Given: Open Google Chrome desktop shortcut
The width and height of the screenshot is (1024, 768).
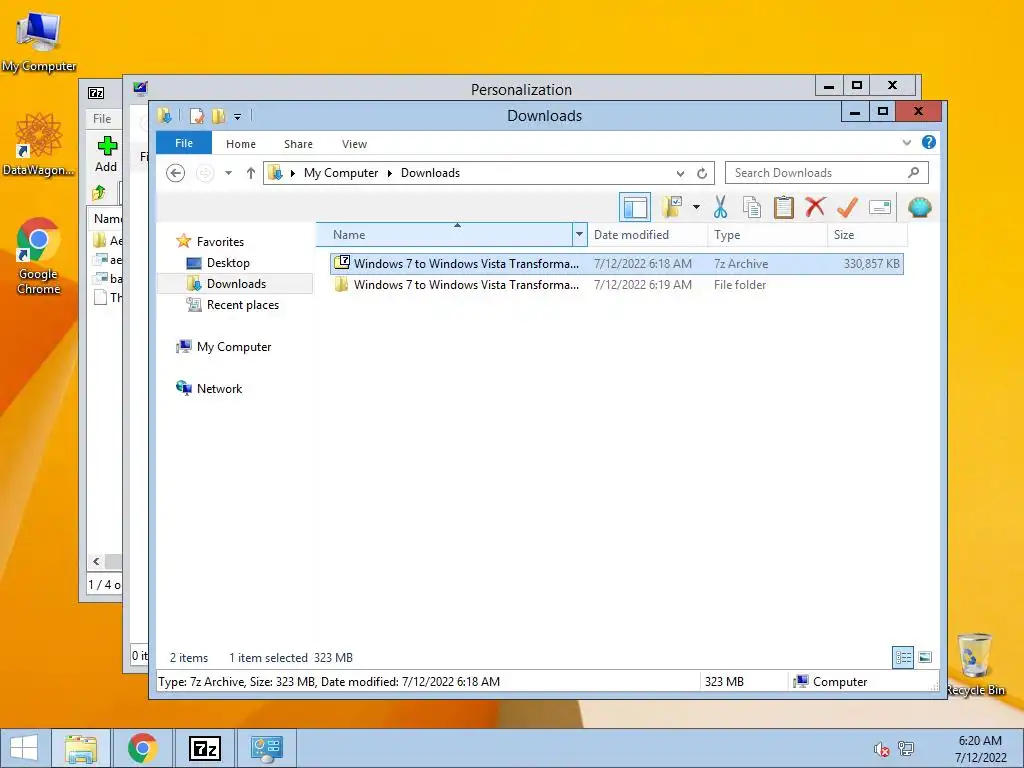Looking at the screenshot, I should pos(39,256).
